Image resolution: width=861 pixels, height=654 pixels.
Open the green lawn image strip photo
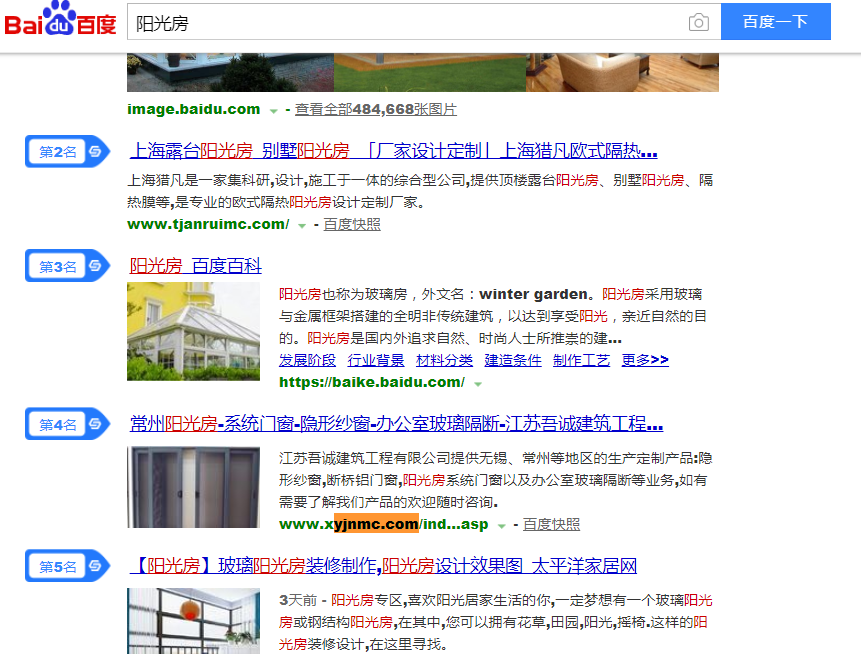point(430,72)
